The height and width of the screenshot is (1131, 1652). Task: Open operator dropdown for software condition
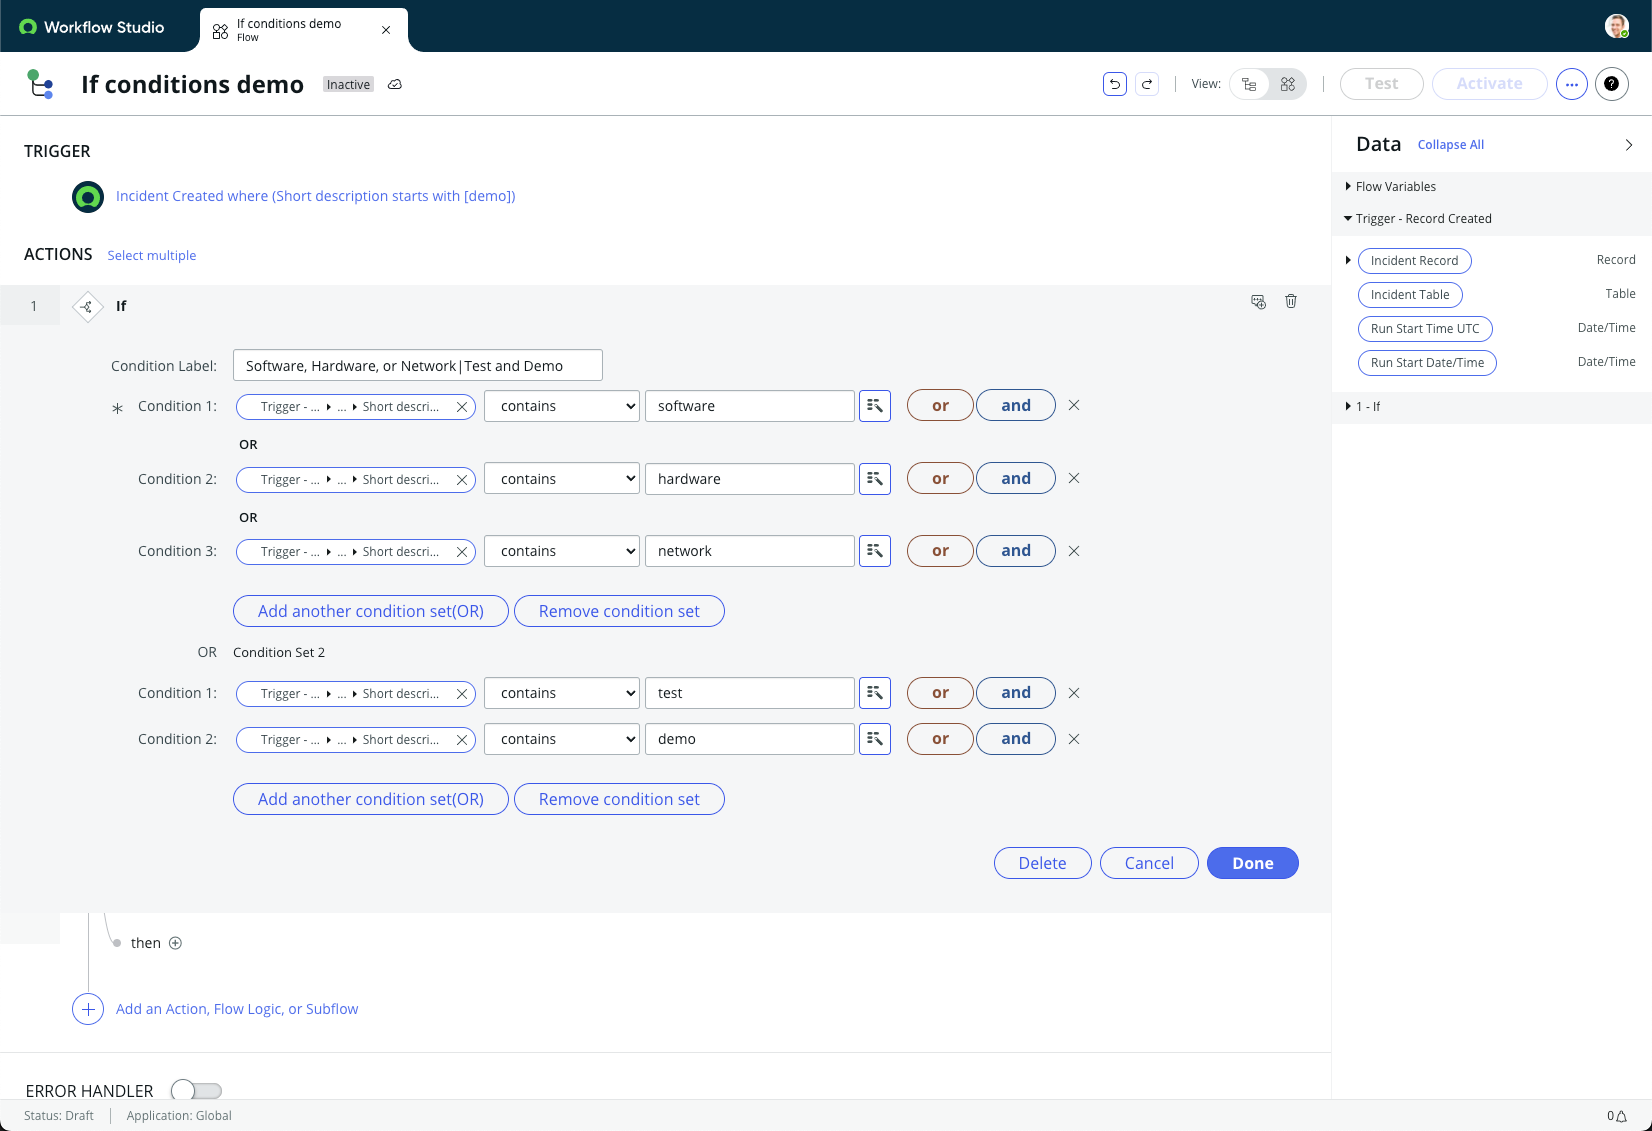(x=562, y=406)
